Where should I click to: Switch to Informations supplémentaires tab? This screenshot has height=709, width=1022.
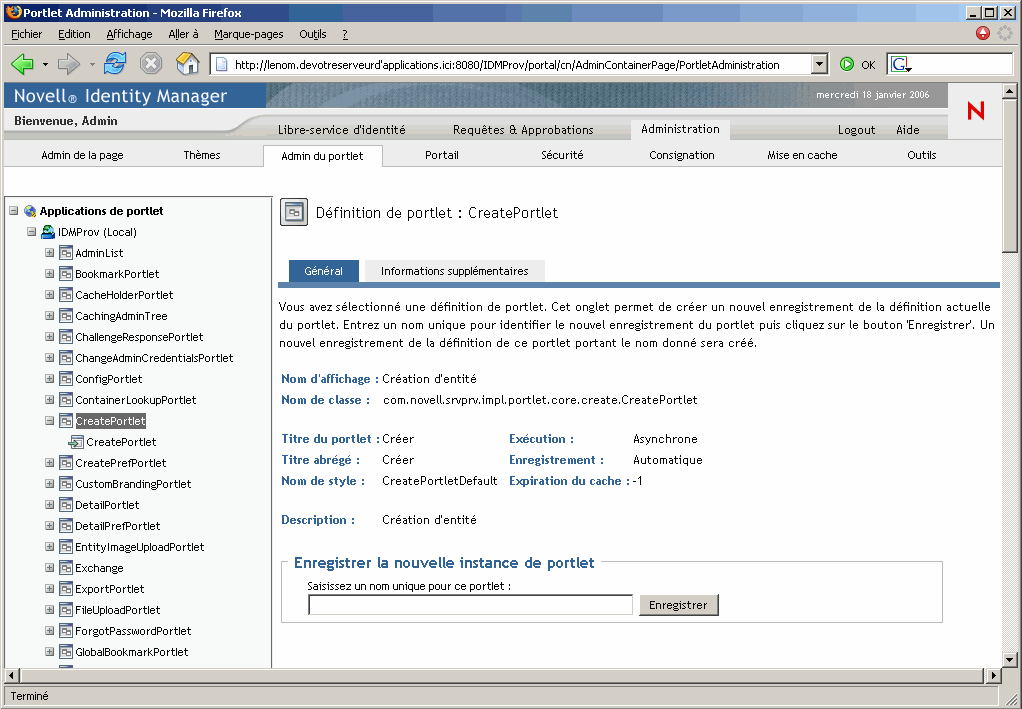point(454,271)
